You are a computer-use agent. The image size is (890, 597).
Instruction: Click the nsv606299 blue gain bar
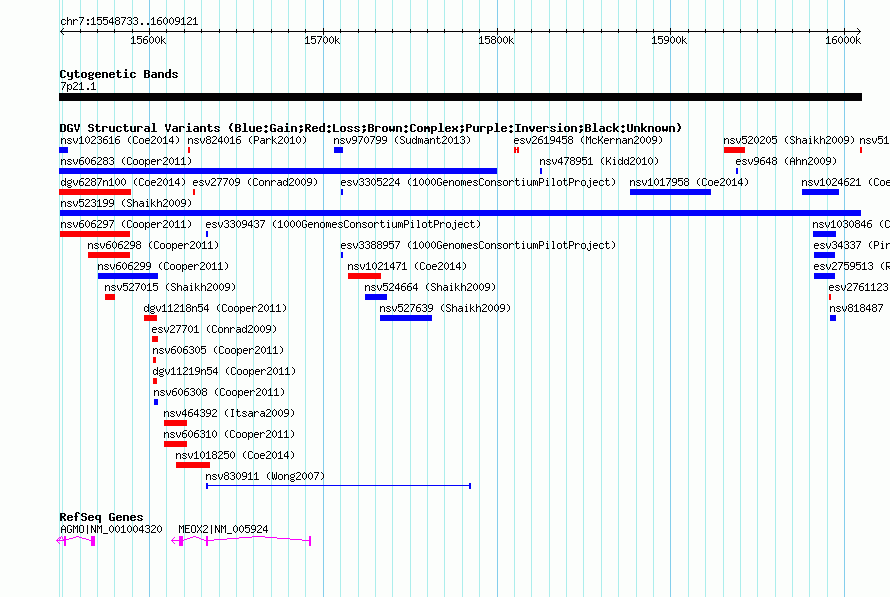click(128, 276)
